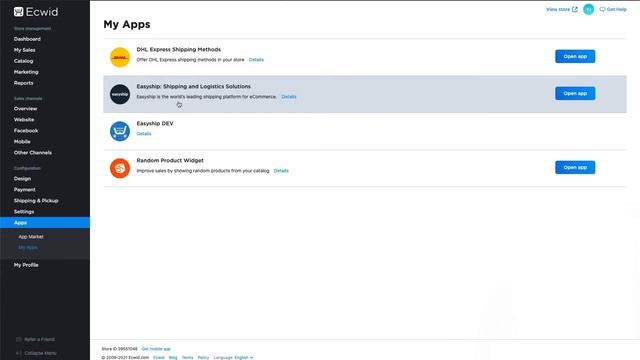Click Get mobile app link
The height and width of the screenshot is (360, 640).
(156, 349)
